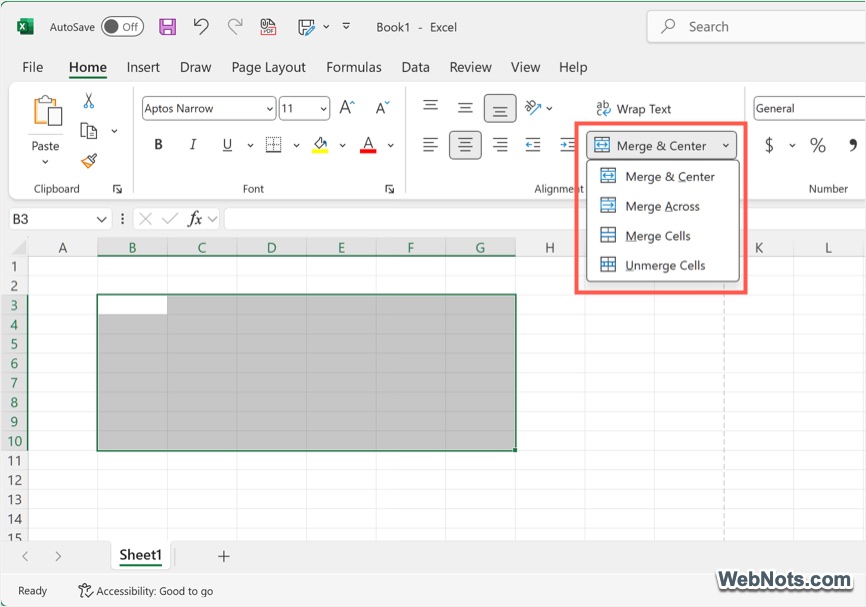Toggle AutoSave switch

pyautogui.click(x=122, y=27)
